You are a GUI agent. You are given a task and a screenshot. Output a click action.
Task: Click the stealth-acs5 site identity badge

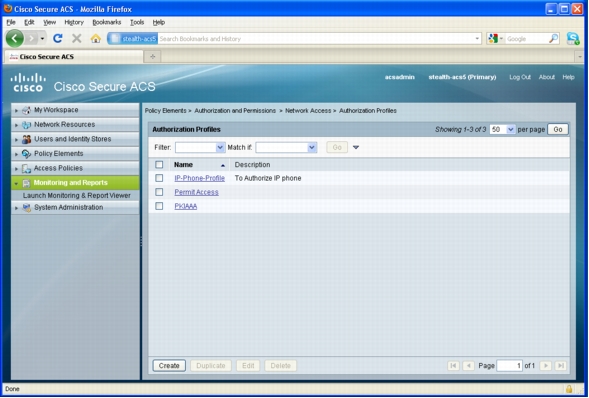[x=133, y=38]
